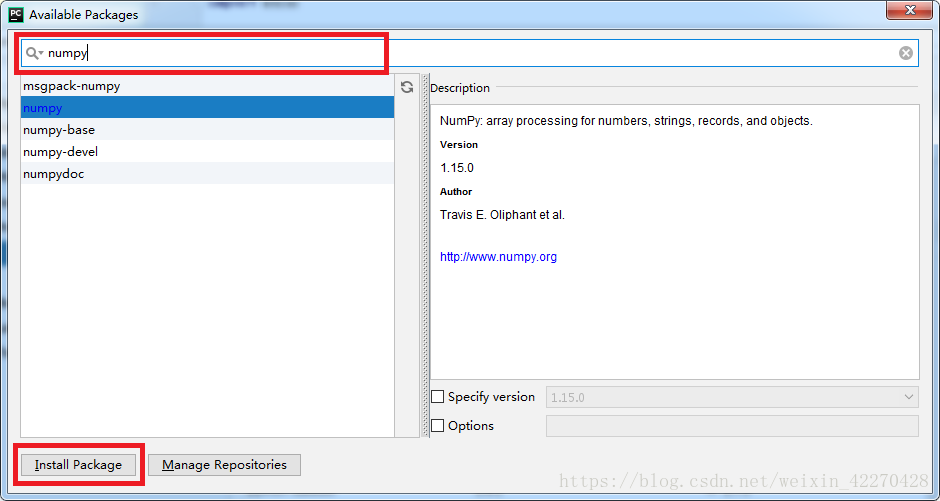This screenshot has width=940, height=501.
Task: Enable the Specify version checkbox
Action: (438, 397)
